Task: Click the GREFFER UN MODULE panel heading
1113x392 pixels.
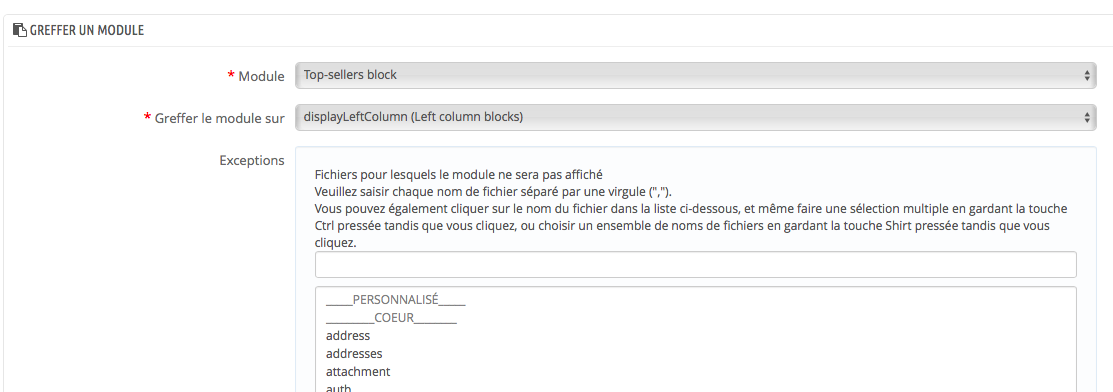Action: [x=87, y=31]
